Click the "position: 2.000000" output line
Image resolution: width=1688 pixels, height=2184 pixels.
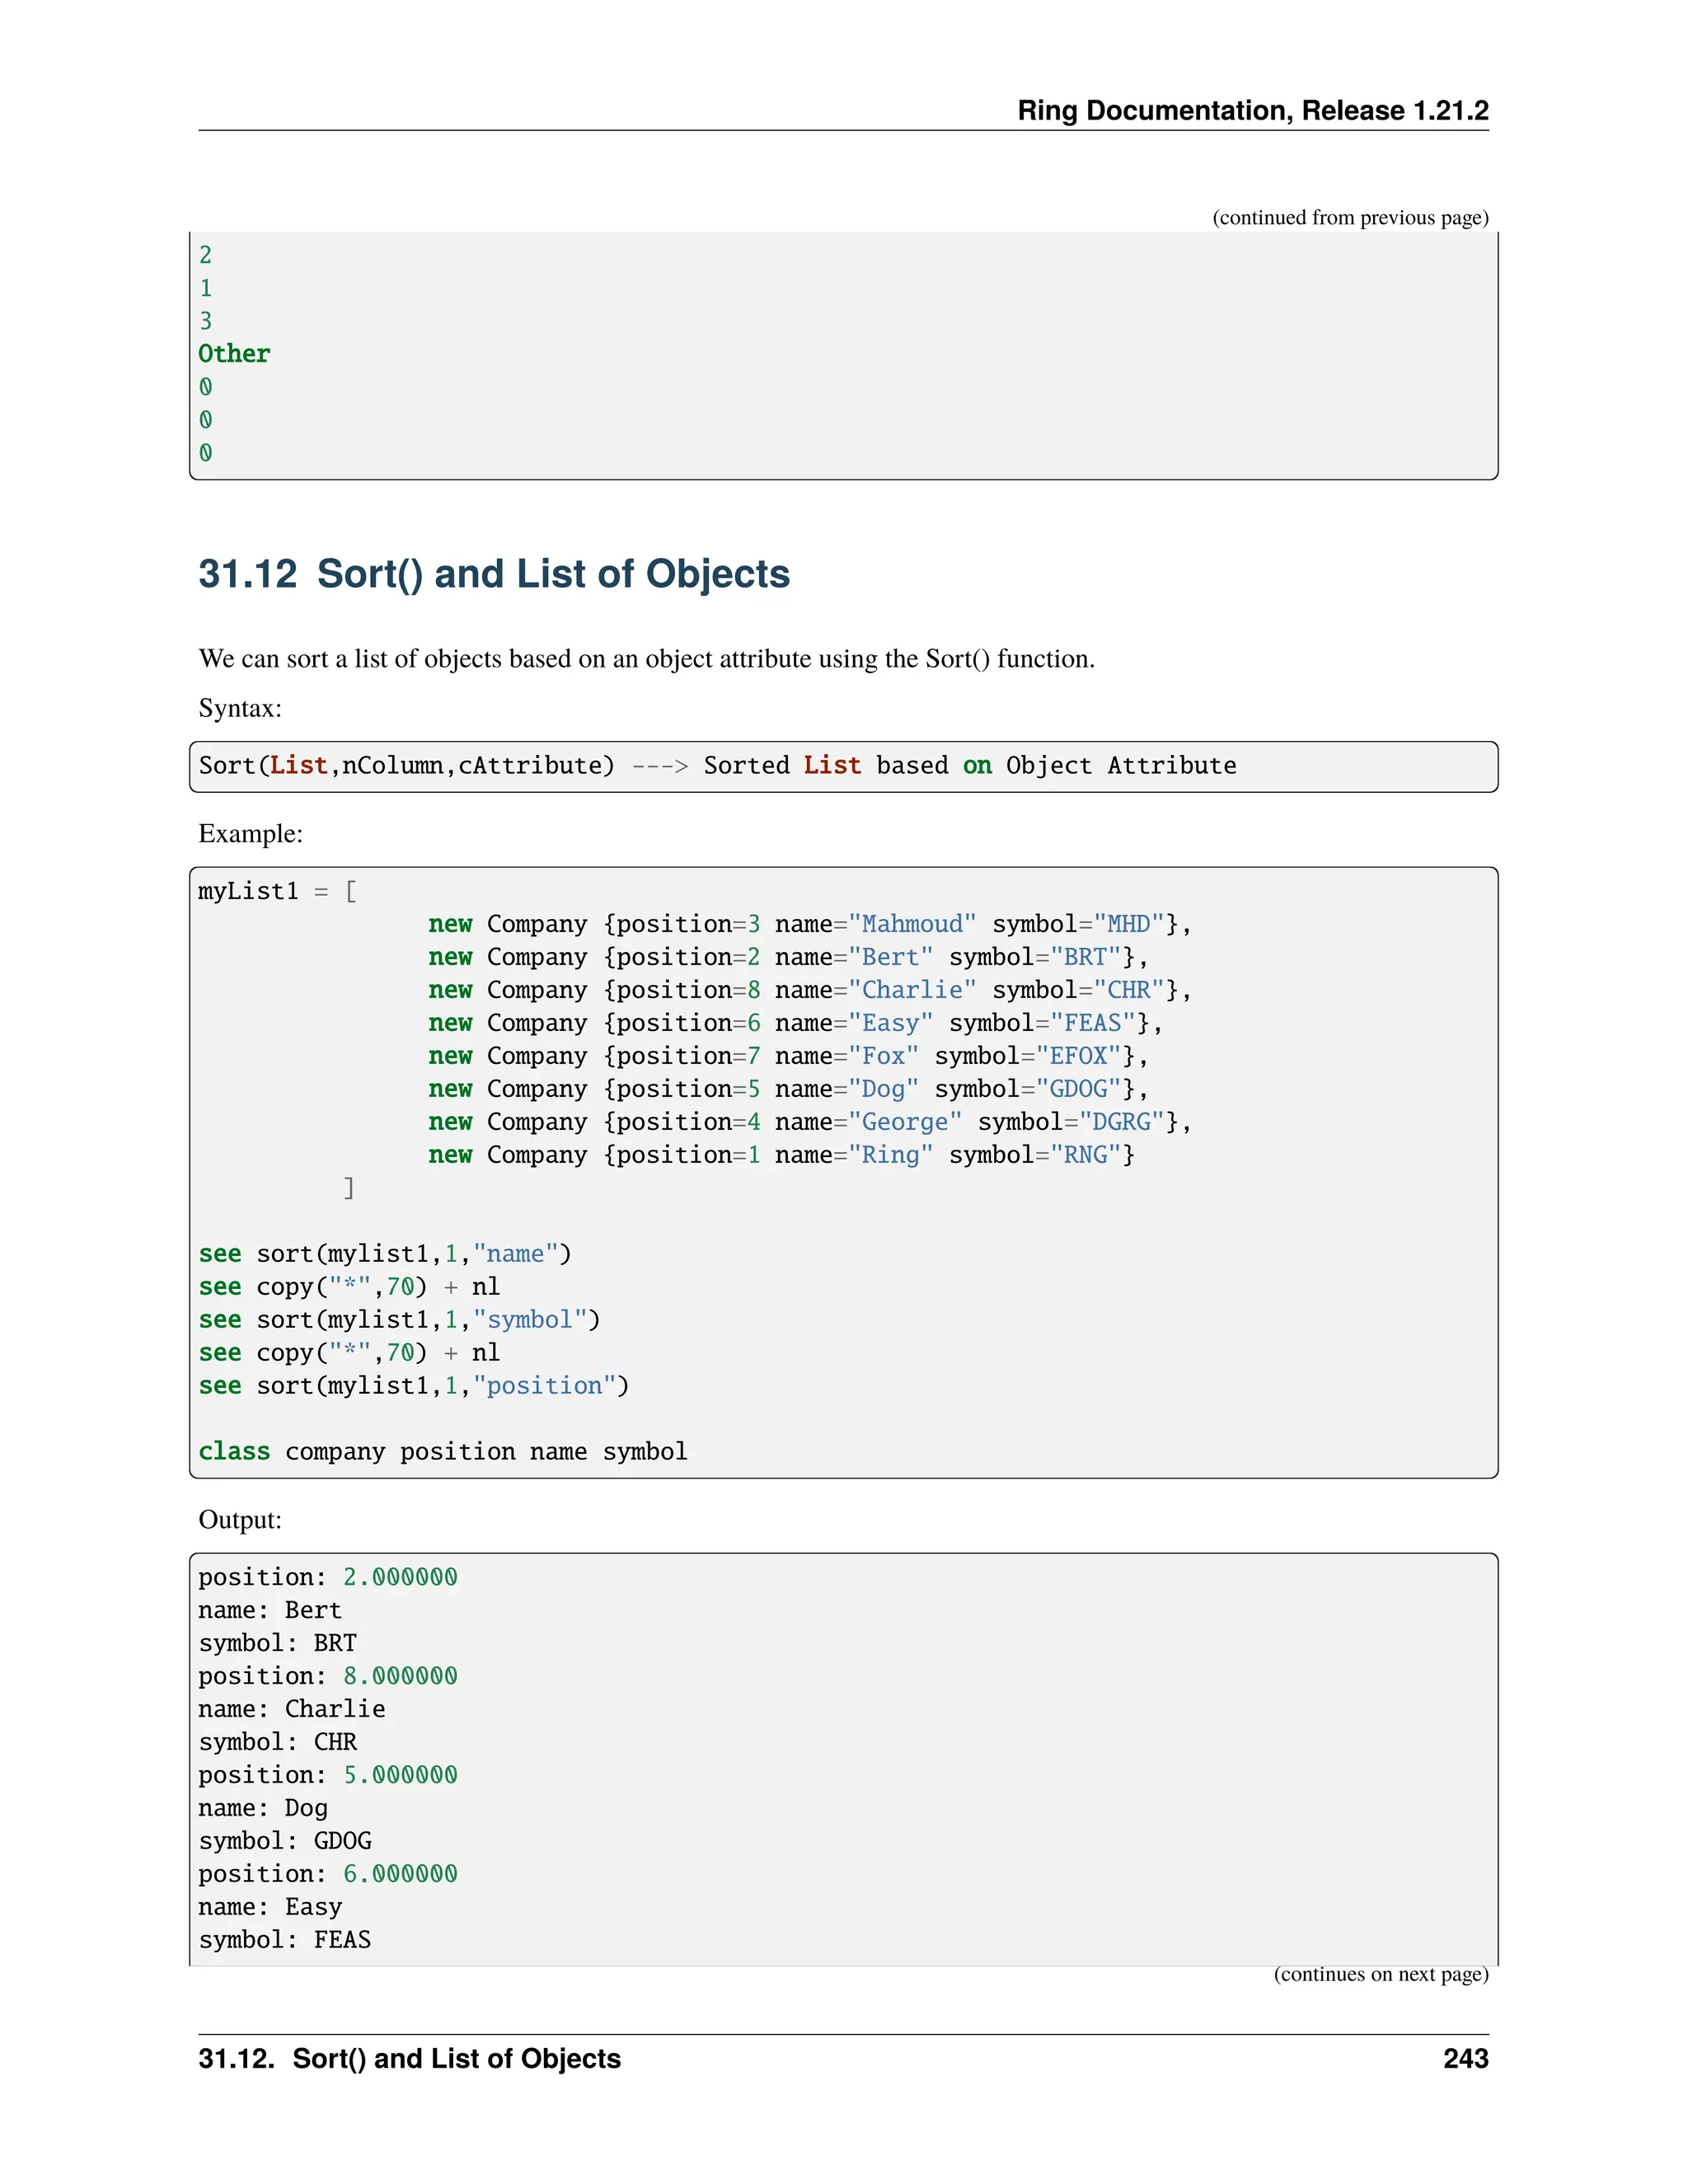[327, 1577]
